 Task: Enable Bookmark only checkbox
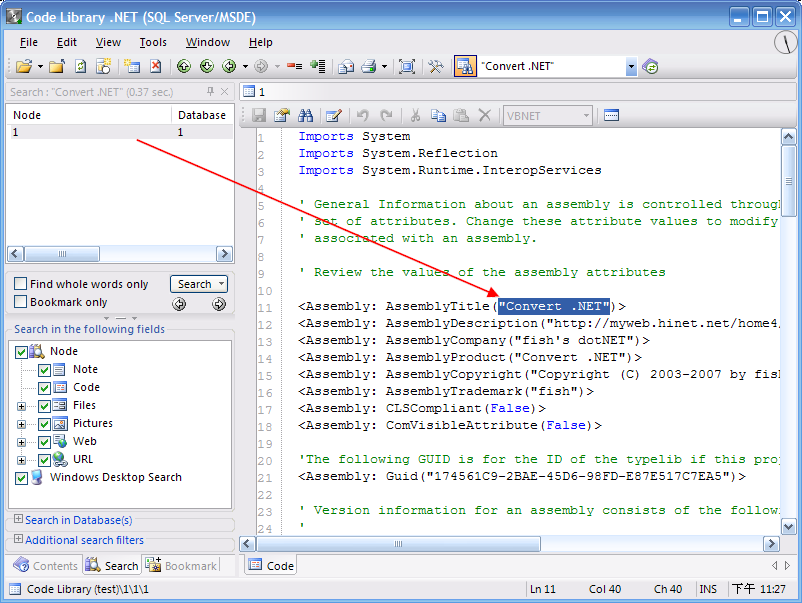20,302
